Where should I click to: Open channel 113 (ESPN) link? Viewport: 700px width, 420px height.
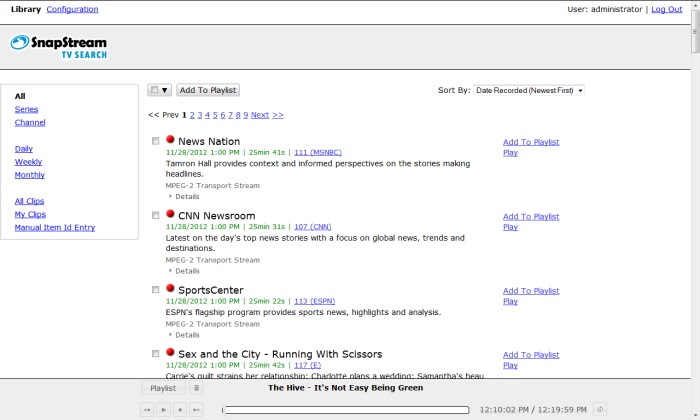[x=314, y=301]
